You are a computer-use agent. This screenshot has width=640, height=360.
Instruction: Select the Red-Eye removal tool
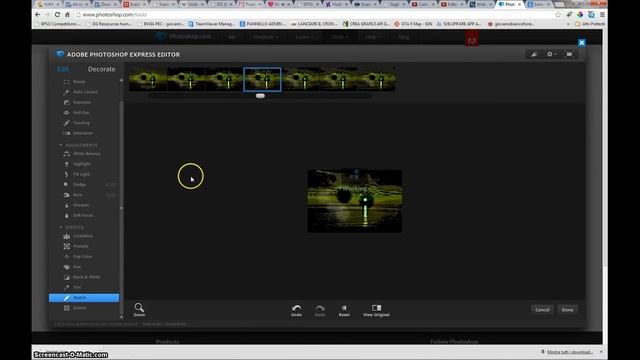(77, 112)
